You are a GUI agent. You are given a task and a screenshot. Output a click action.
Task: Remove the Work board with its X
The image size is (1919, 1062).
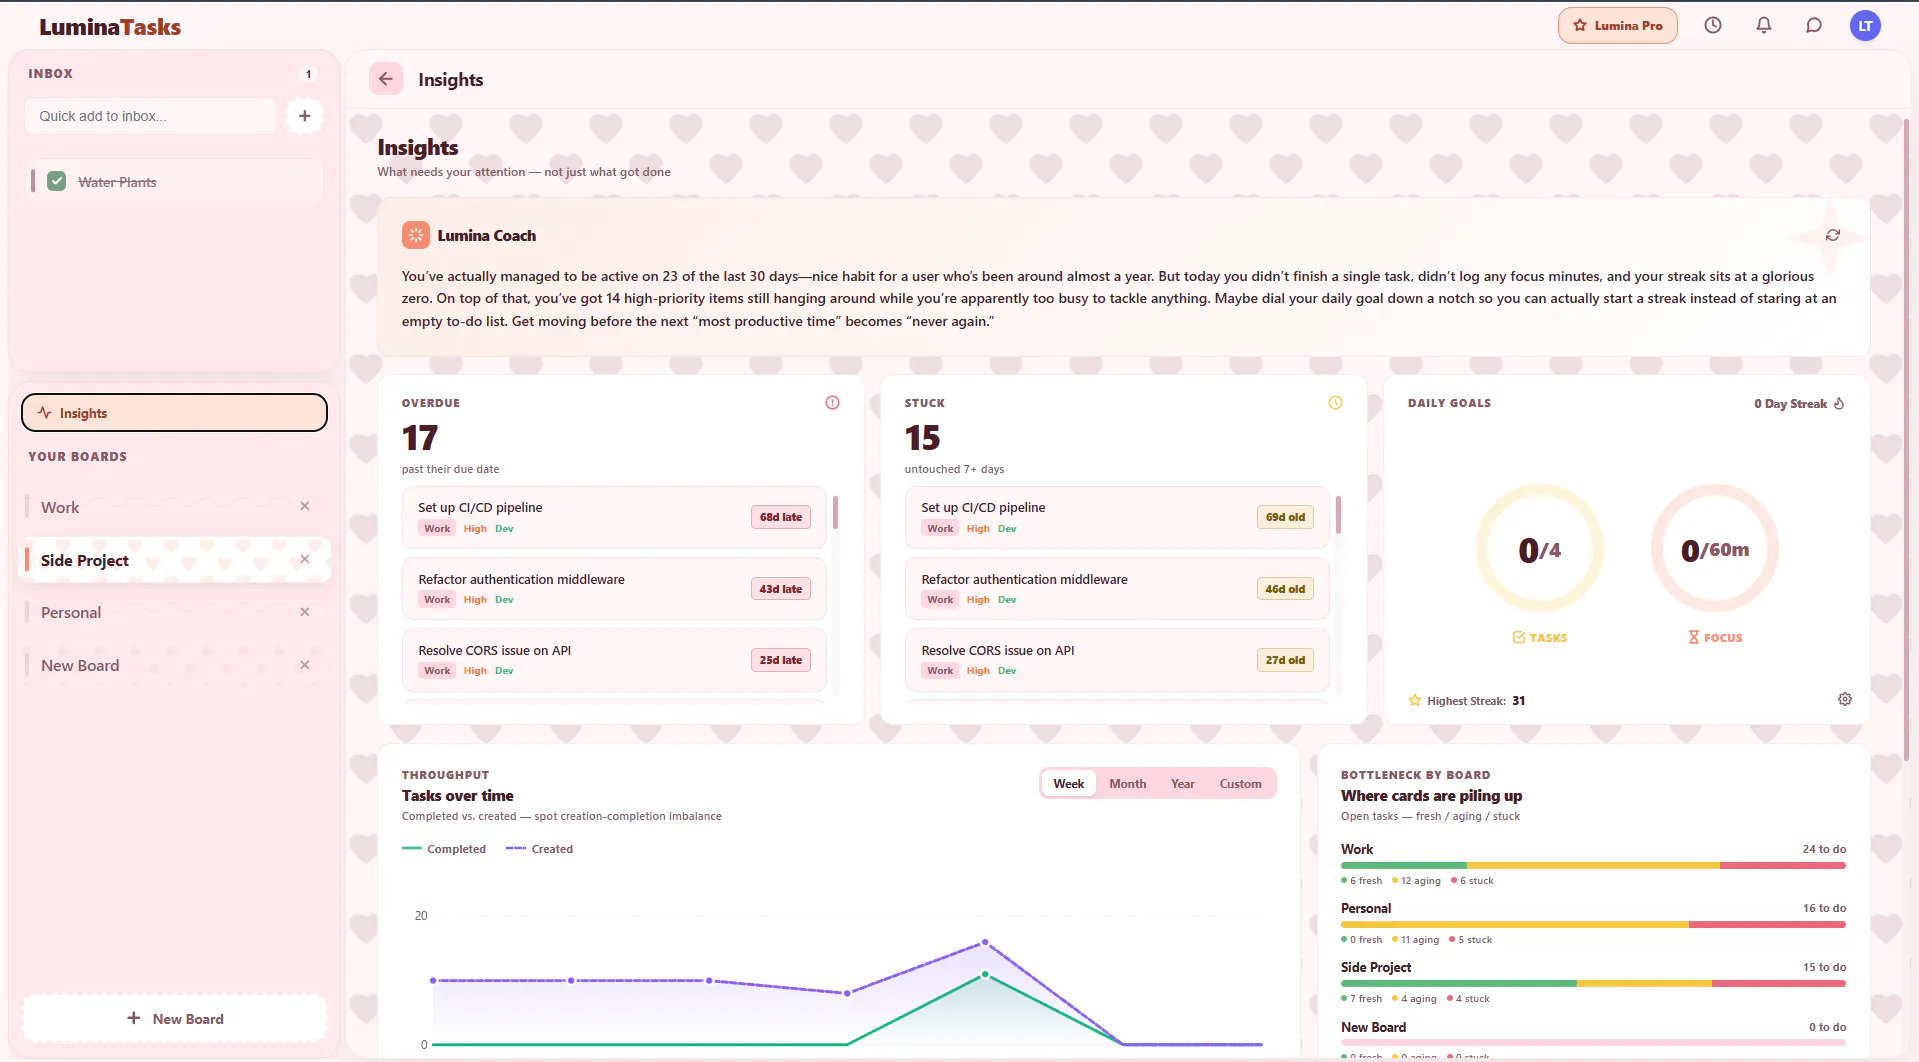[305, 506]
